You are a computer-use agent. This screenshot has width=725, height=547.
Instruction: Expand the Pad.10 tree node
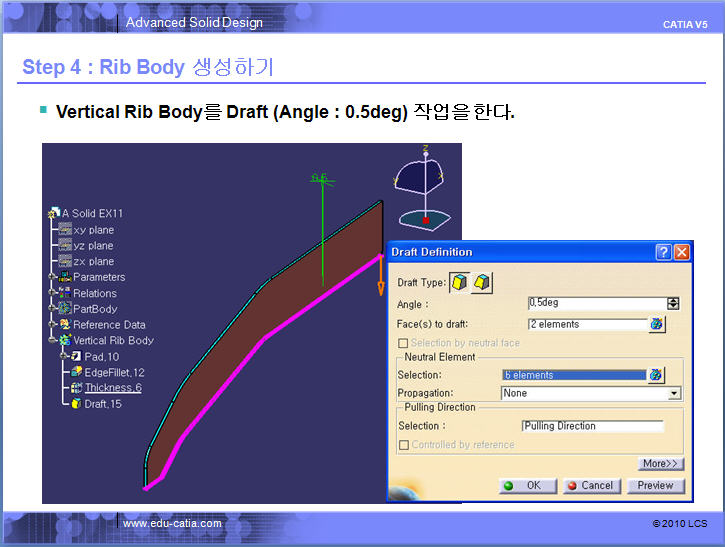click(x=63, y=356)
